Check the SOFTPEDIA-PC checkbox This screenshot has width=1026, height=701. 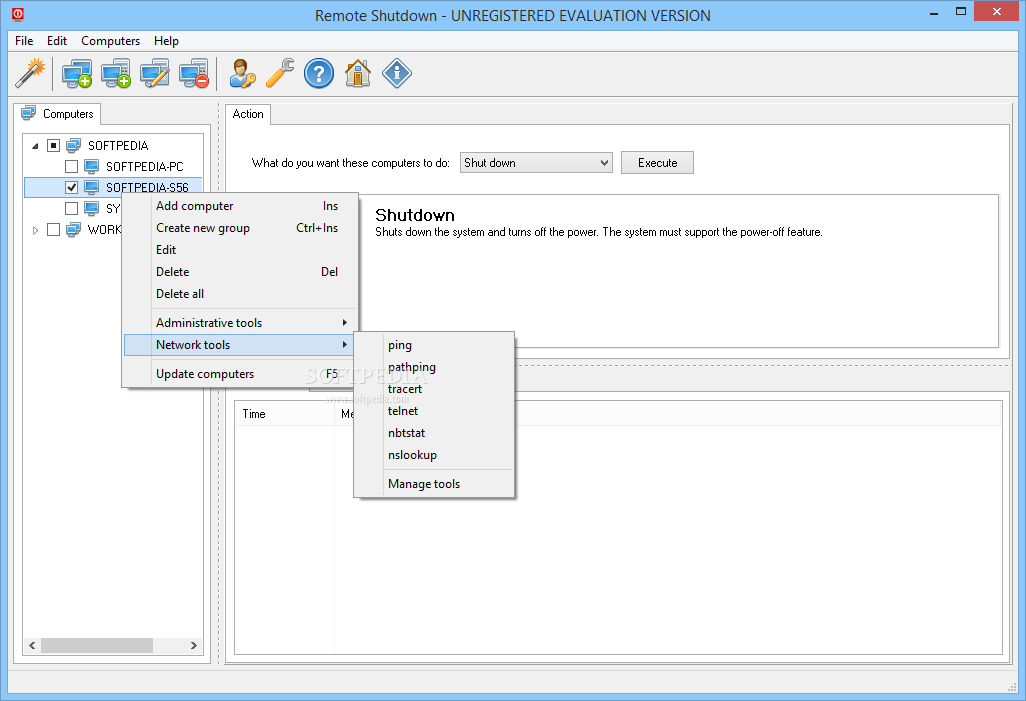(x=71, y=166)
